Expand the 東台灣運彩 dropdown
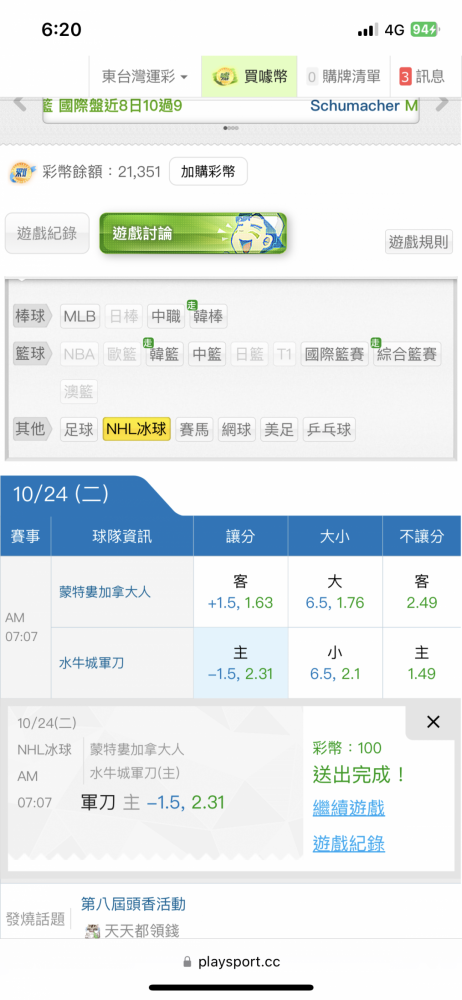This screenshot has width=462, height=1000. click(145, 77)
